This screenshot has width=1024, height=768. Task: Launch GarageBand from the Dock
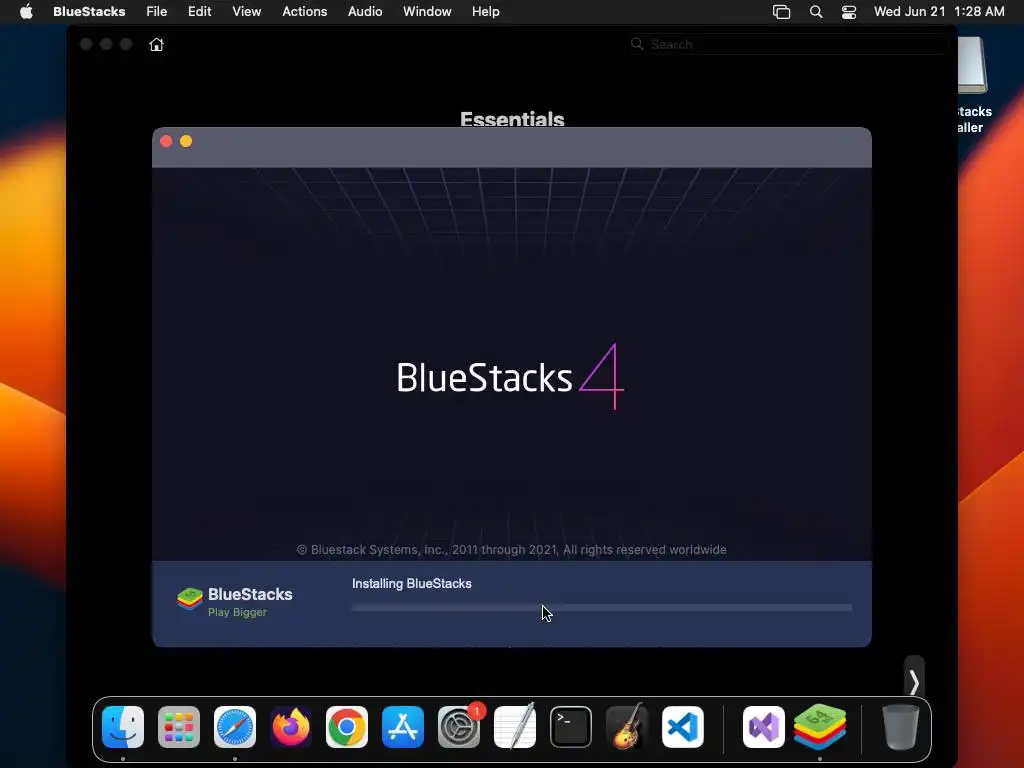tap(627, 727)
